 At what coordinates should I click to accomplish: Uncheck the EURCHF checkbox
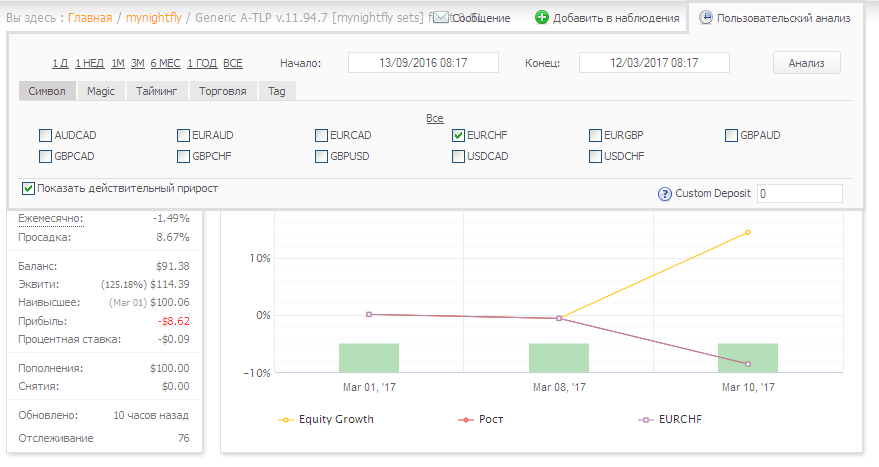[x=458, y=135]
